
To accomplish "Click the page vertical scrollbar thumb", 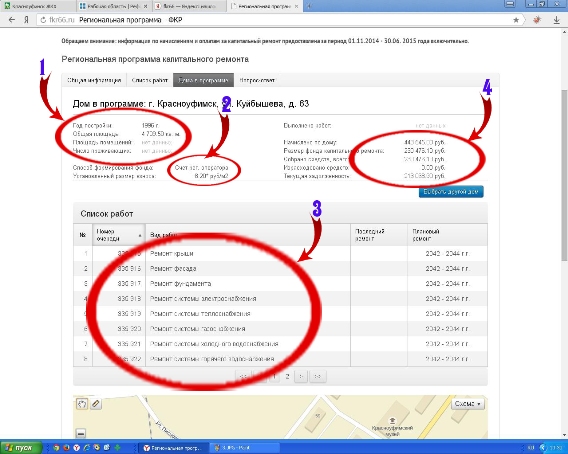I will 564,175.
